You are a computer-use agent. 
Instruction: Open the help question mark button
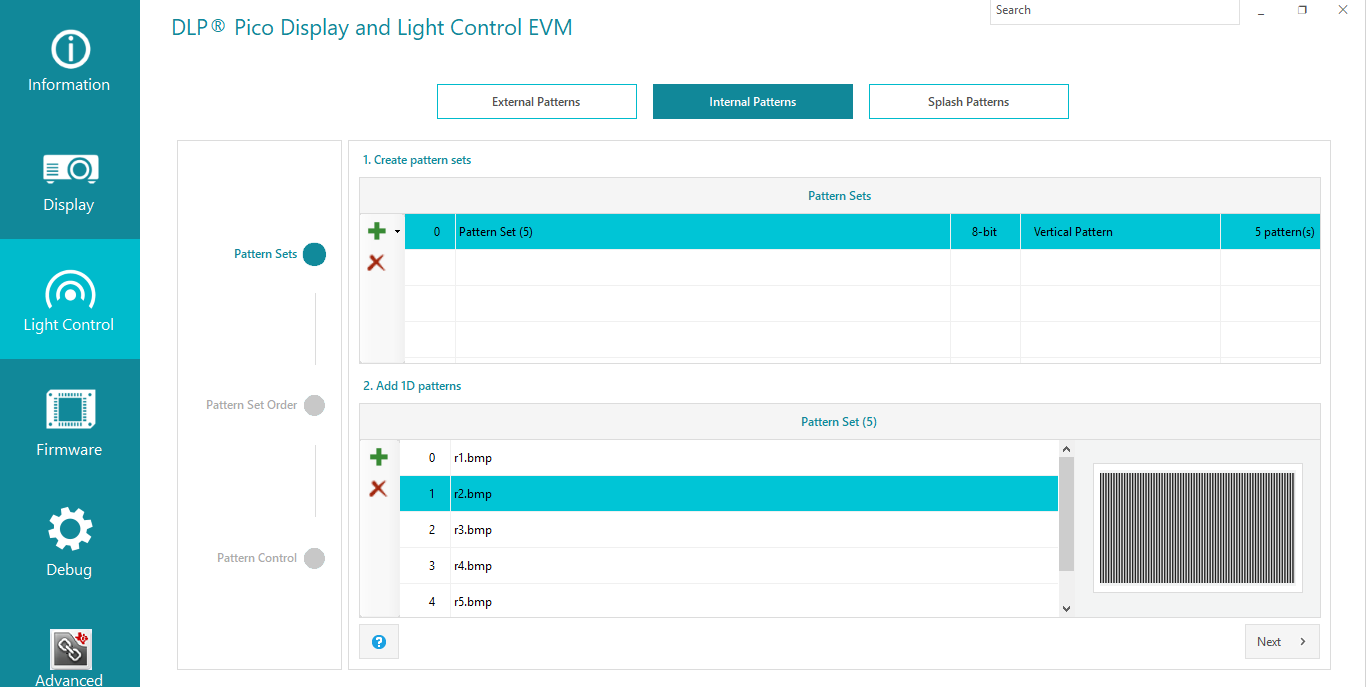pyautogui.click(x=379, y=642)
